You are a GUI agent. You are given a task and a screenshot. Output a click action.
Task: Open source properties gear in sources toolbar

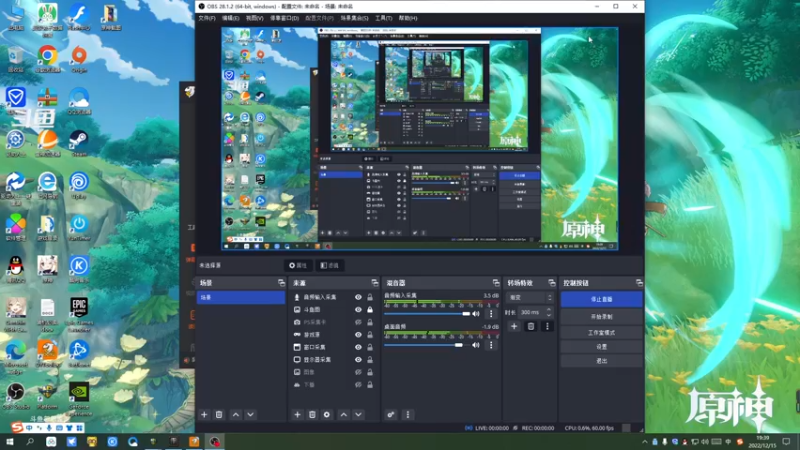[x=327, y=415]
